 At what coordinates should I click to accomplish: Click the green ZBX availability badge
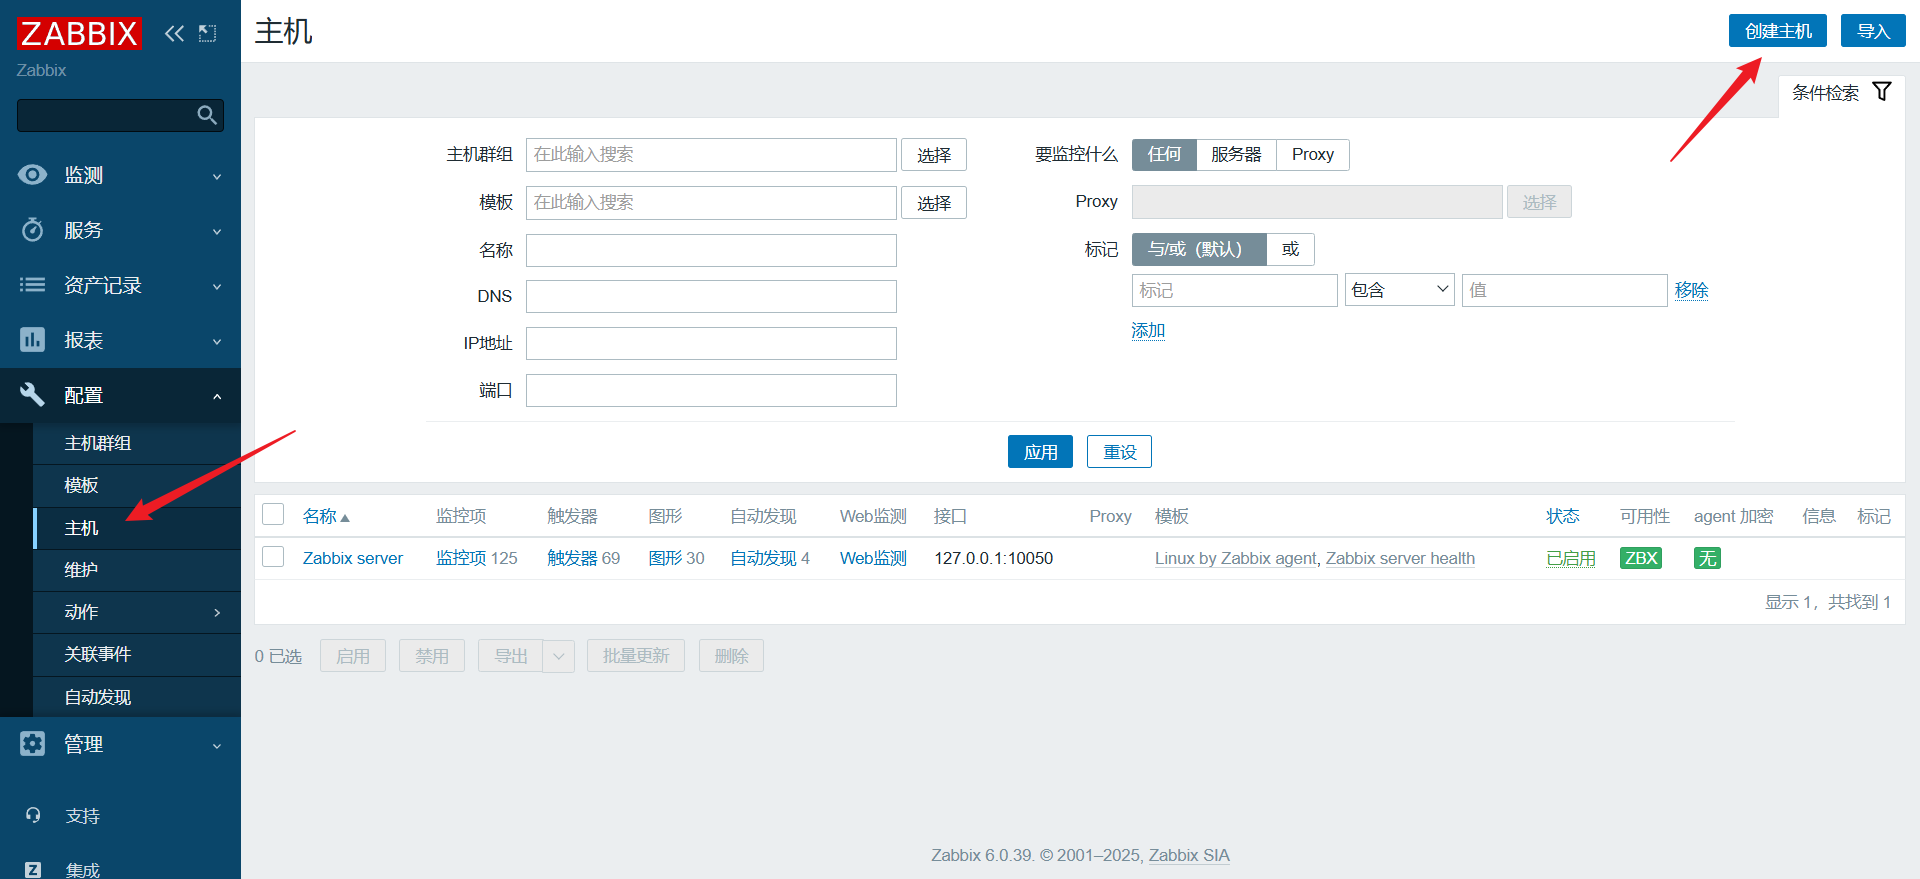pos(1640,558)
